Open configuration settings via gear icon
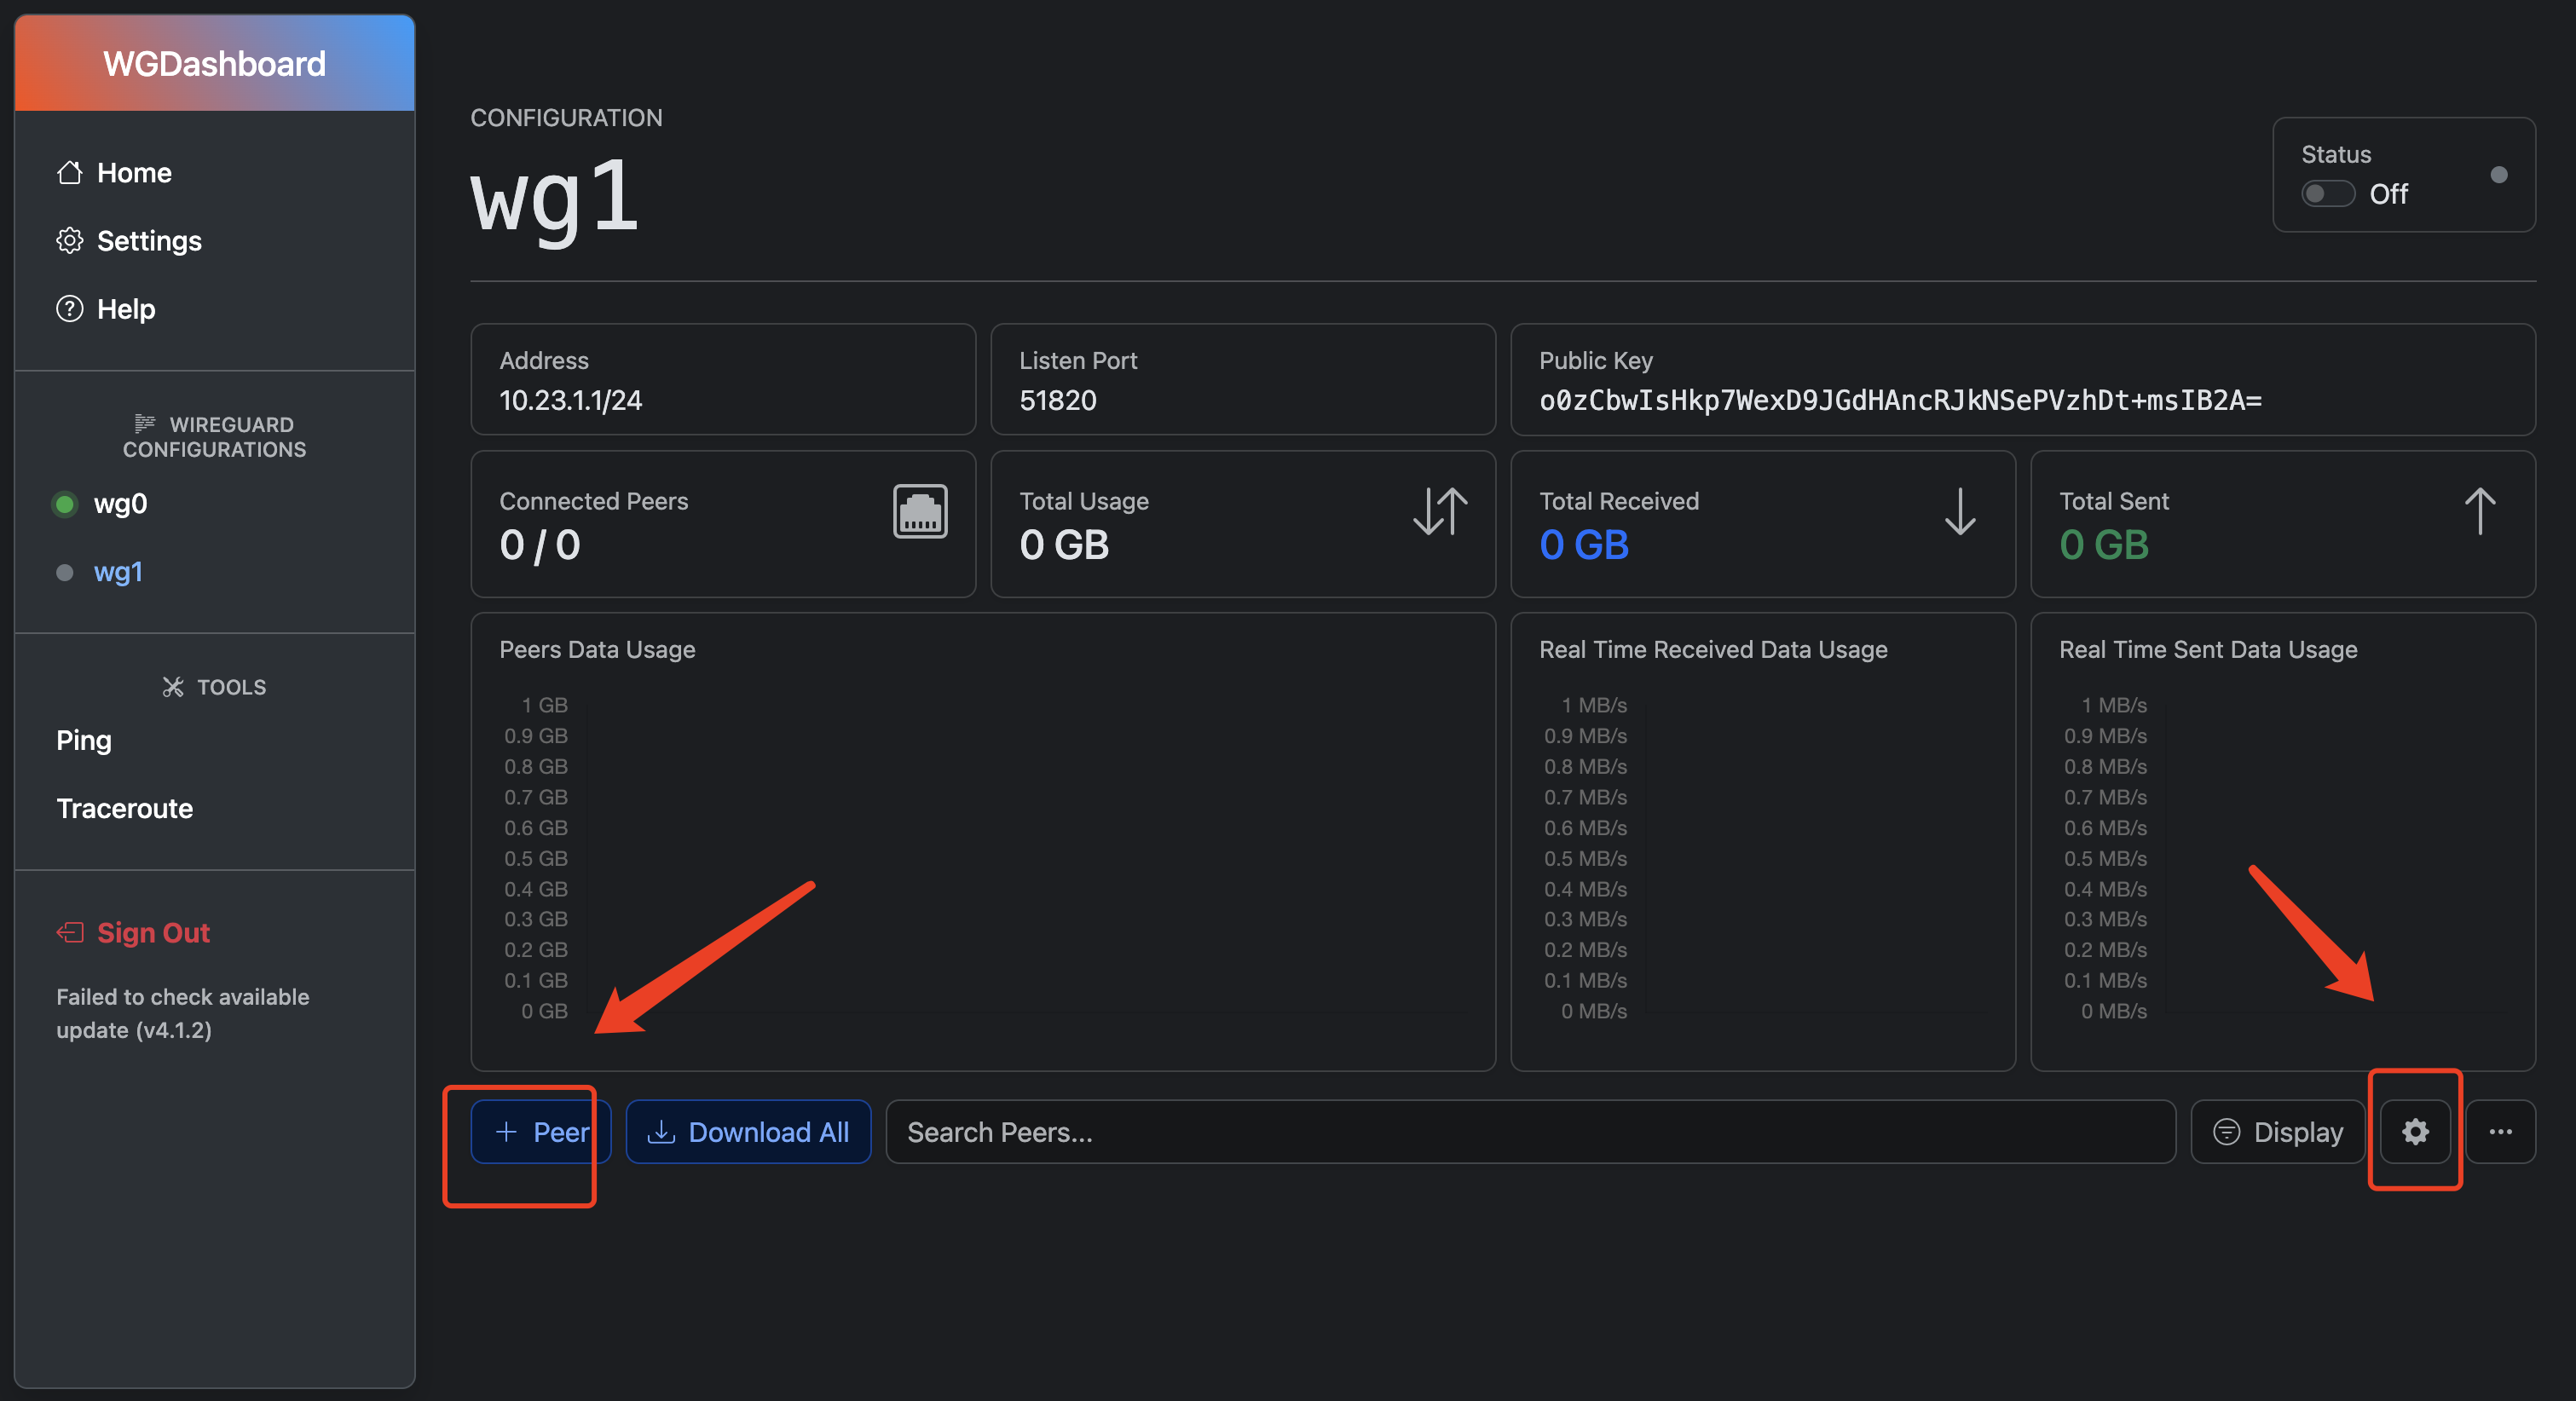Screen dimensions: 2576x1401 click(2415, 1132)
